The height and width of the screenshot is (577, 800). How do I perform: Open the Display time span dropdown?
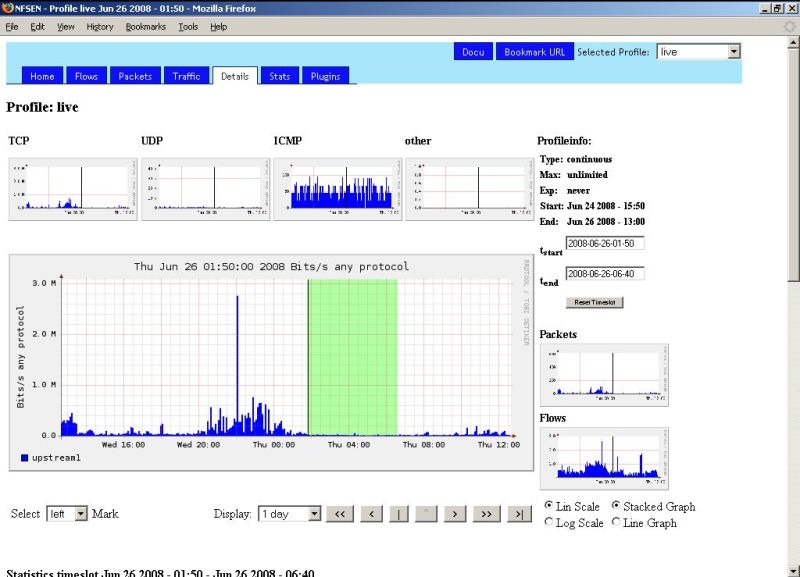click(x=290, y=514)
